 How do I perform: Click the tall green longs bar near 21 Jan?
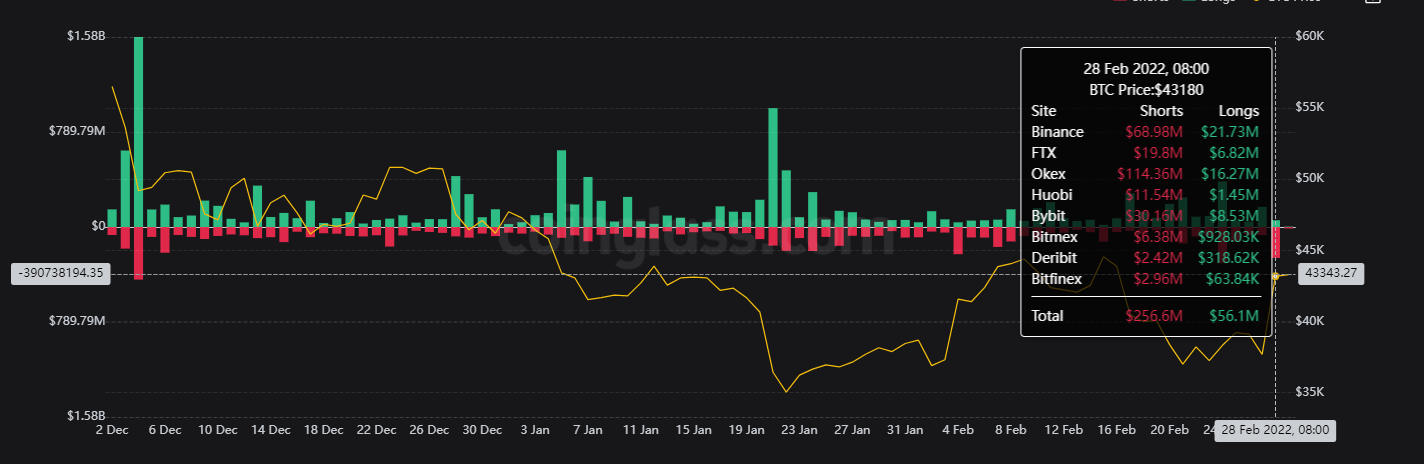(773, 167)
